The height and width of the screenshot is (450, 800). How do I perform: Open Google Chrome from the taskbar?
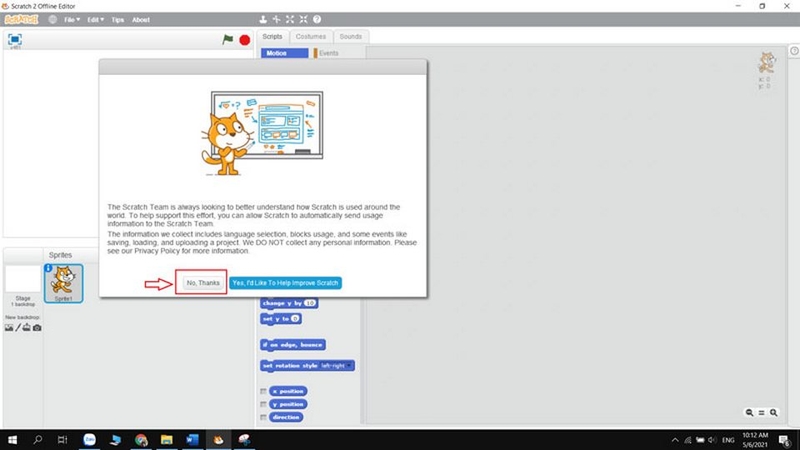(141, 440)
